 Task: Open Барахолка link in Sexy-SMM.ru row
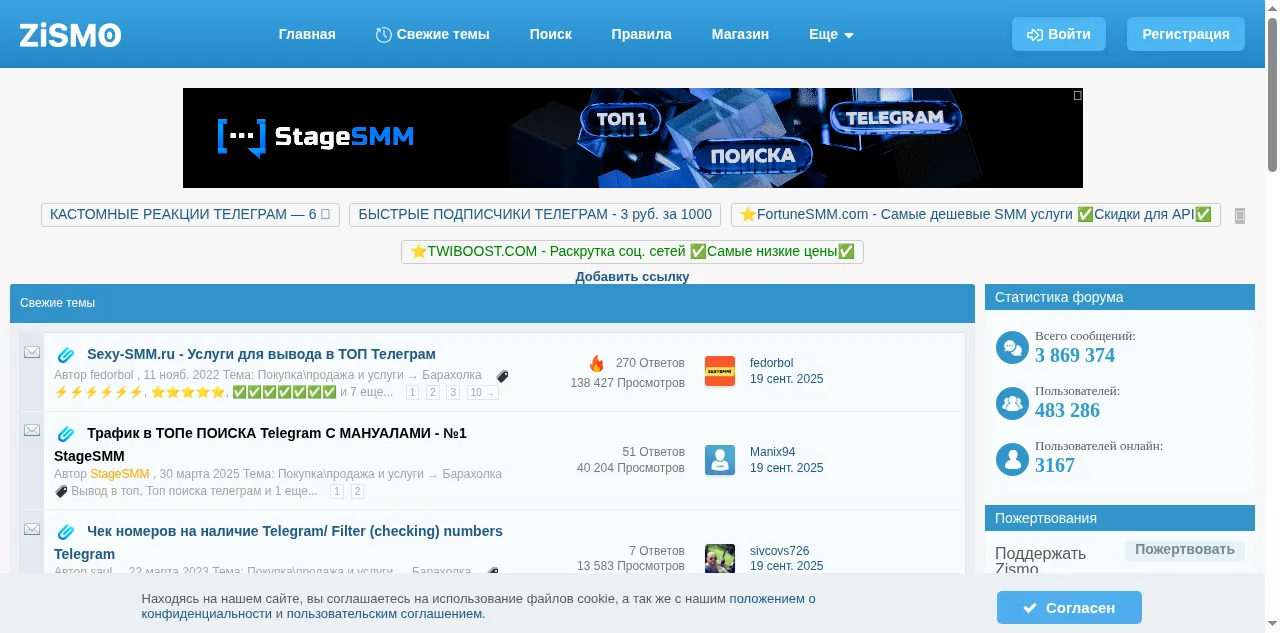pos(452,375)
